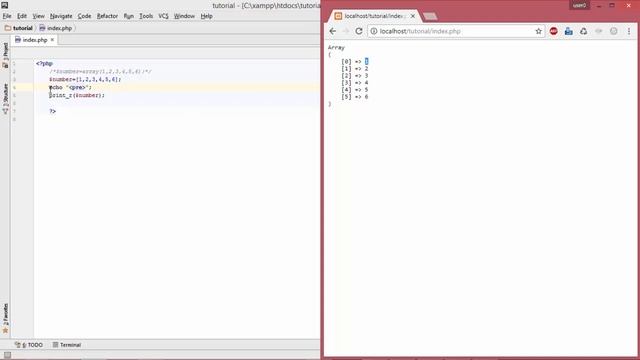Image resolution: width=640 pixels, height=360 pixels.
Task: Go back in the browser
Action: [x=333, y=31]
